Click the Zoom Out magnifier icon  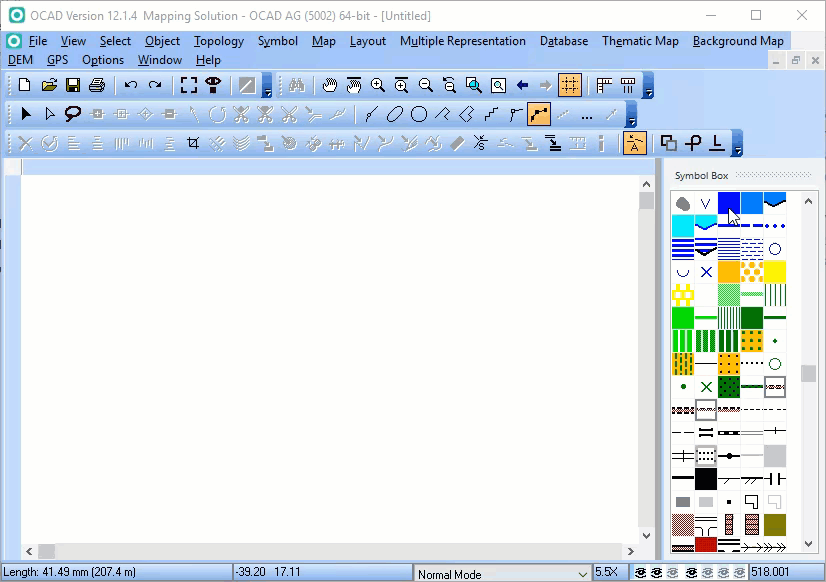coord(426,85)
